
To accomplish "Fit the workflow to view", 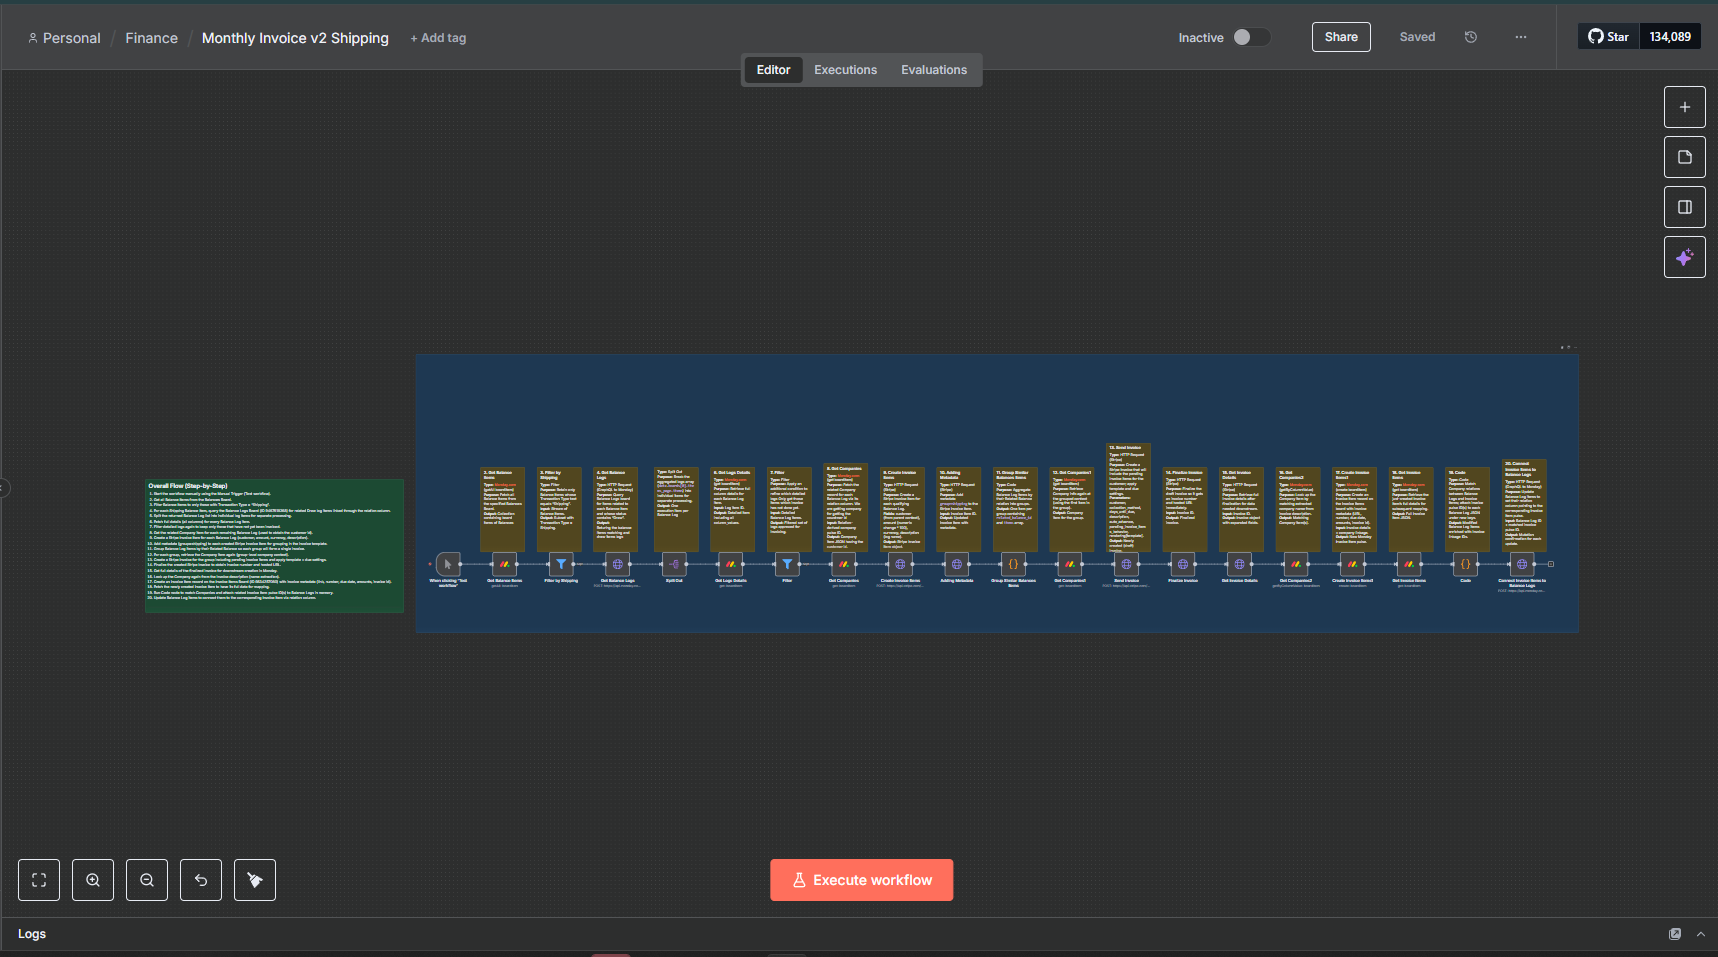I will coord(39,880).
